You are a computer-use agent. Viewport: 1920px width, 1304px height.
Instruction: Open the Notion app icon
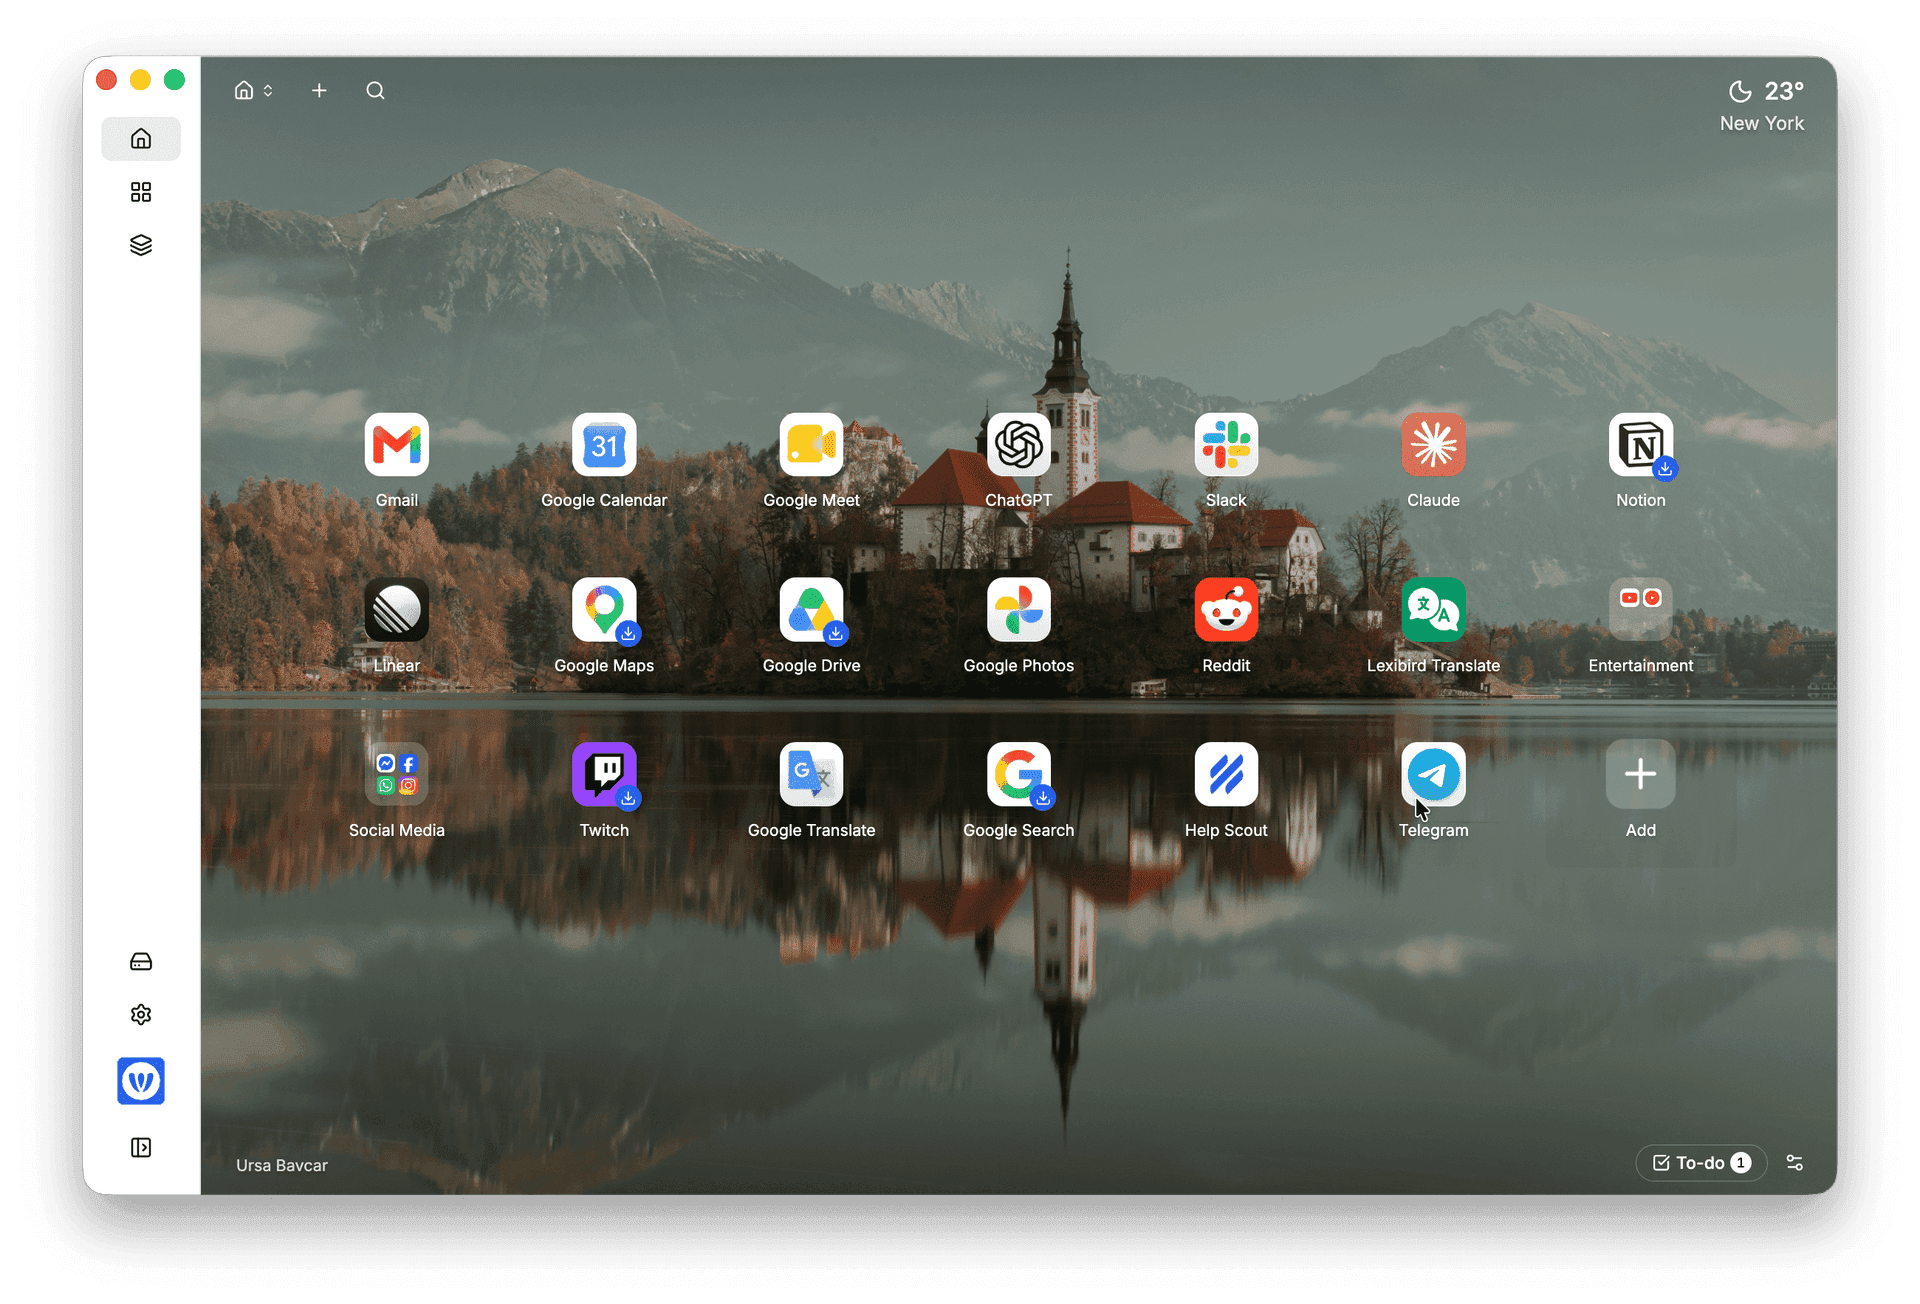coord(1640,445)
